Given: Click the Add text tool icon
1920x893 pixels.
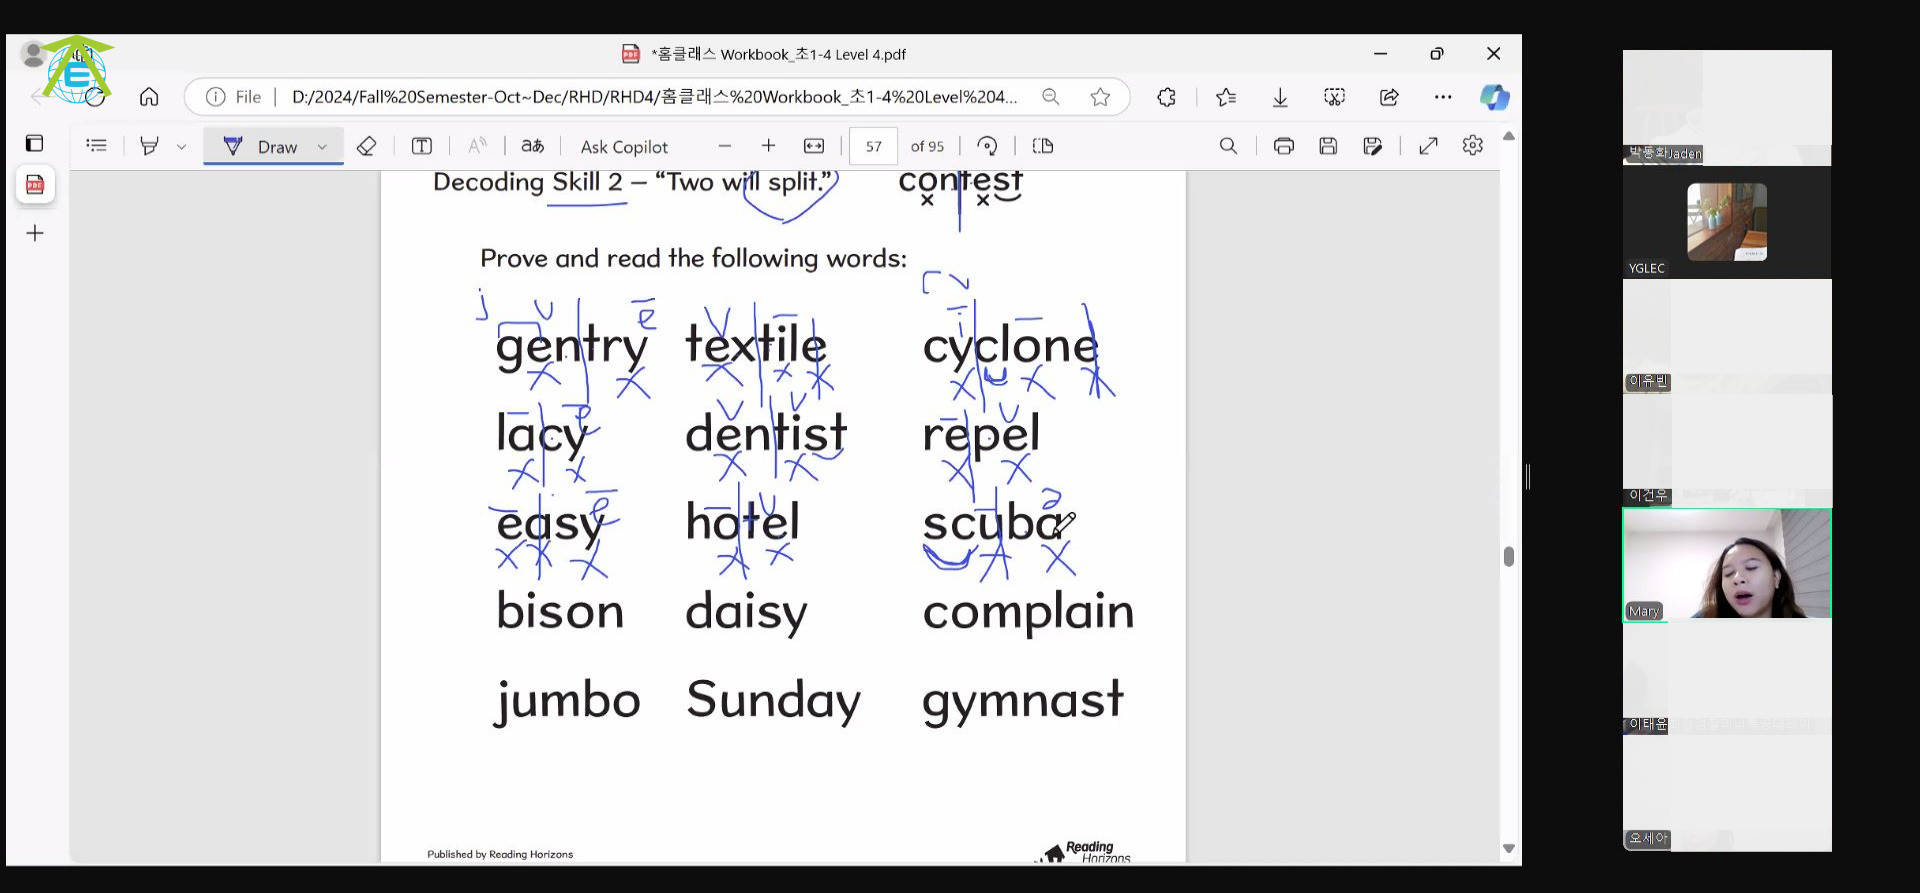Looking at the screenshot, I should [422, 146].
